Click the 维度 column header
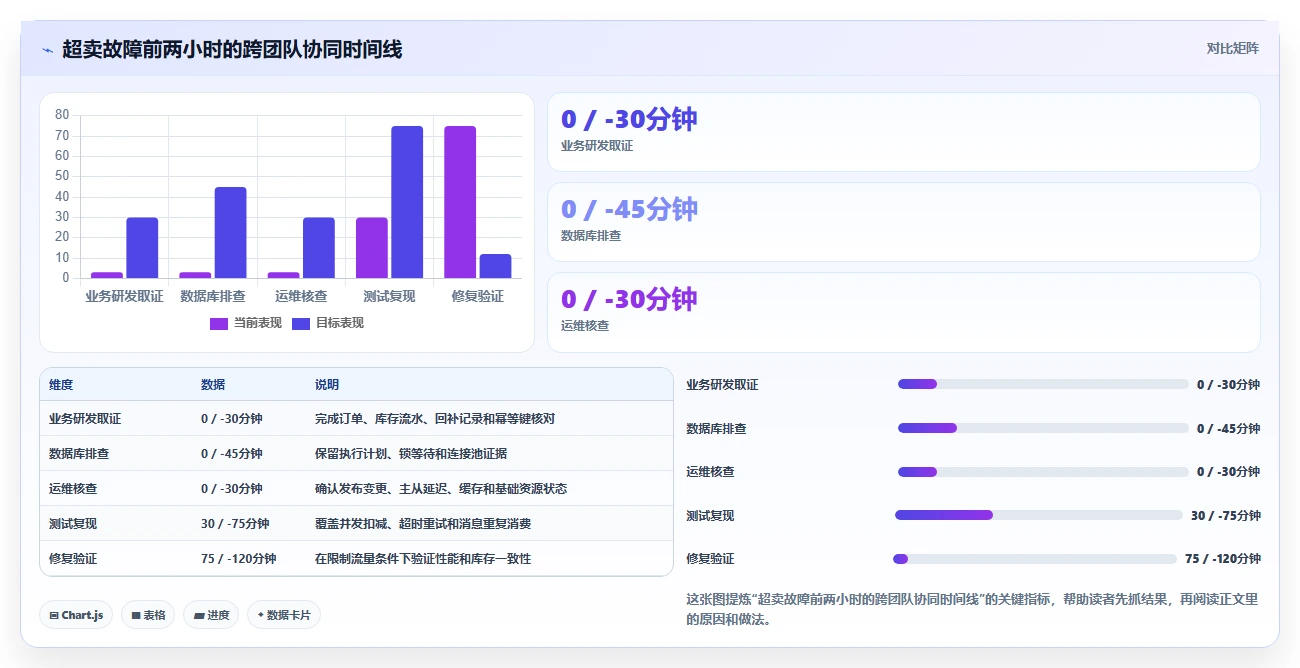Screen dimensions: 1300x668 (x=61, y=385)
